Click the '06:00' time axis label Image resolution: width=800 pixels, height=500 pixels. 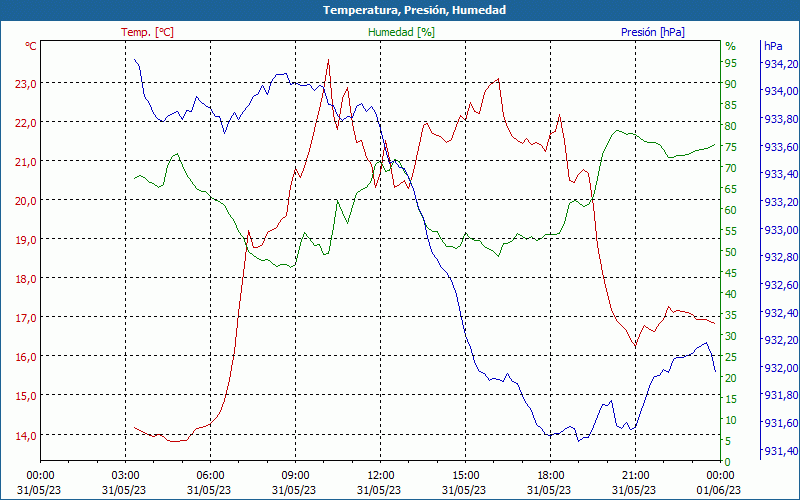[x=210, y=476]
